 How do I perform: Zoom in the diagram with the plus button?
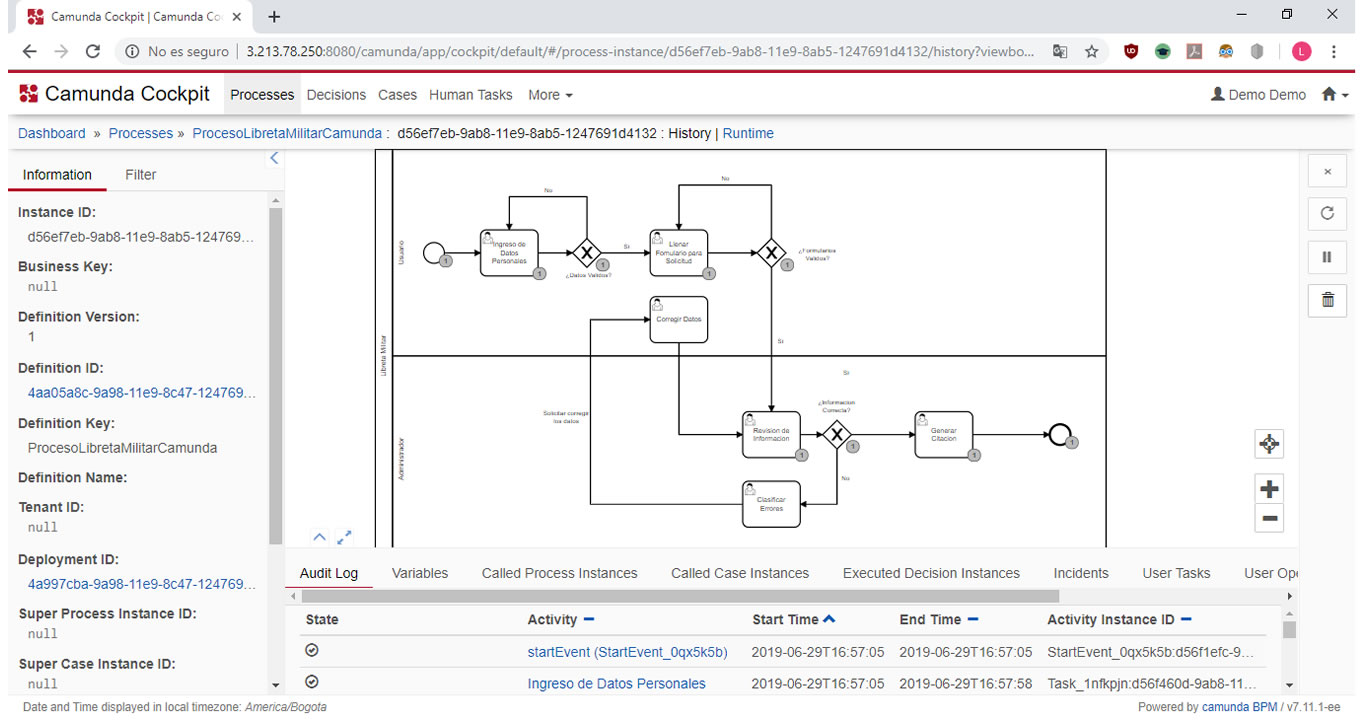click(1269, 489)
